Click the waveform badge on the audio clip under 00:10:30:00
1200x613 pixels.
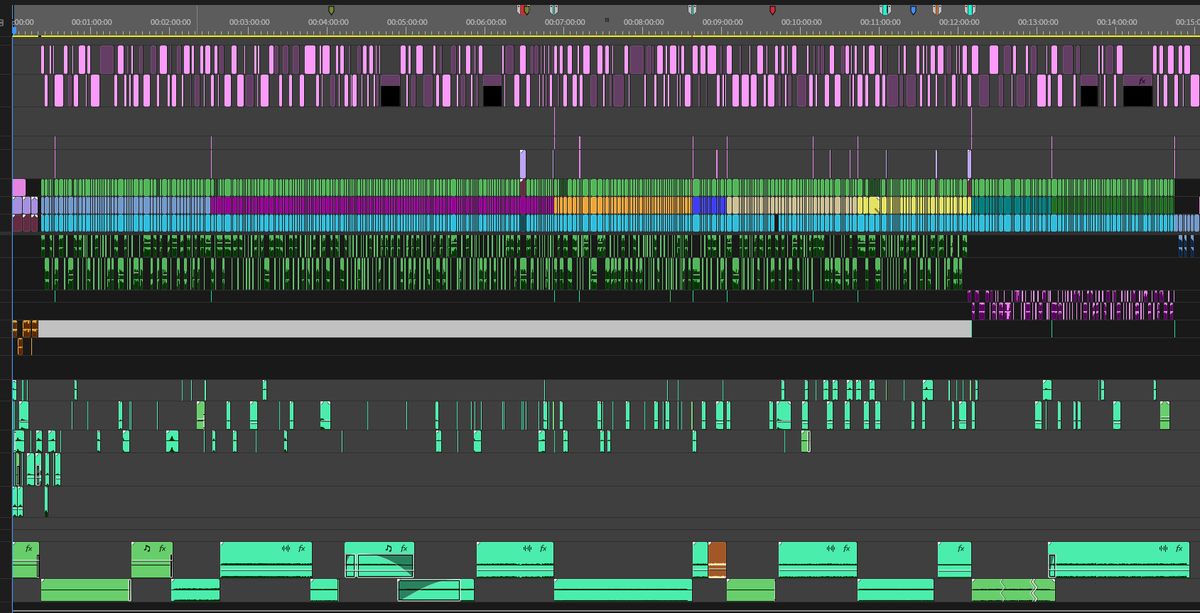(x=830, y=548)
